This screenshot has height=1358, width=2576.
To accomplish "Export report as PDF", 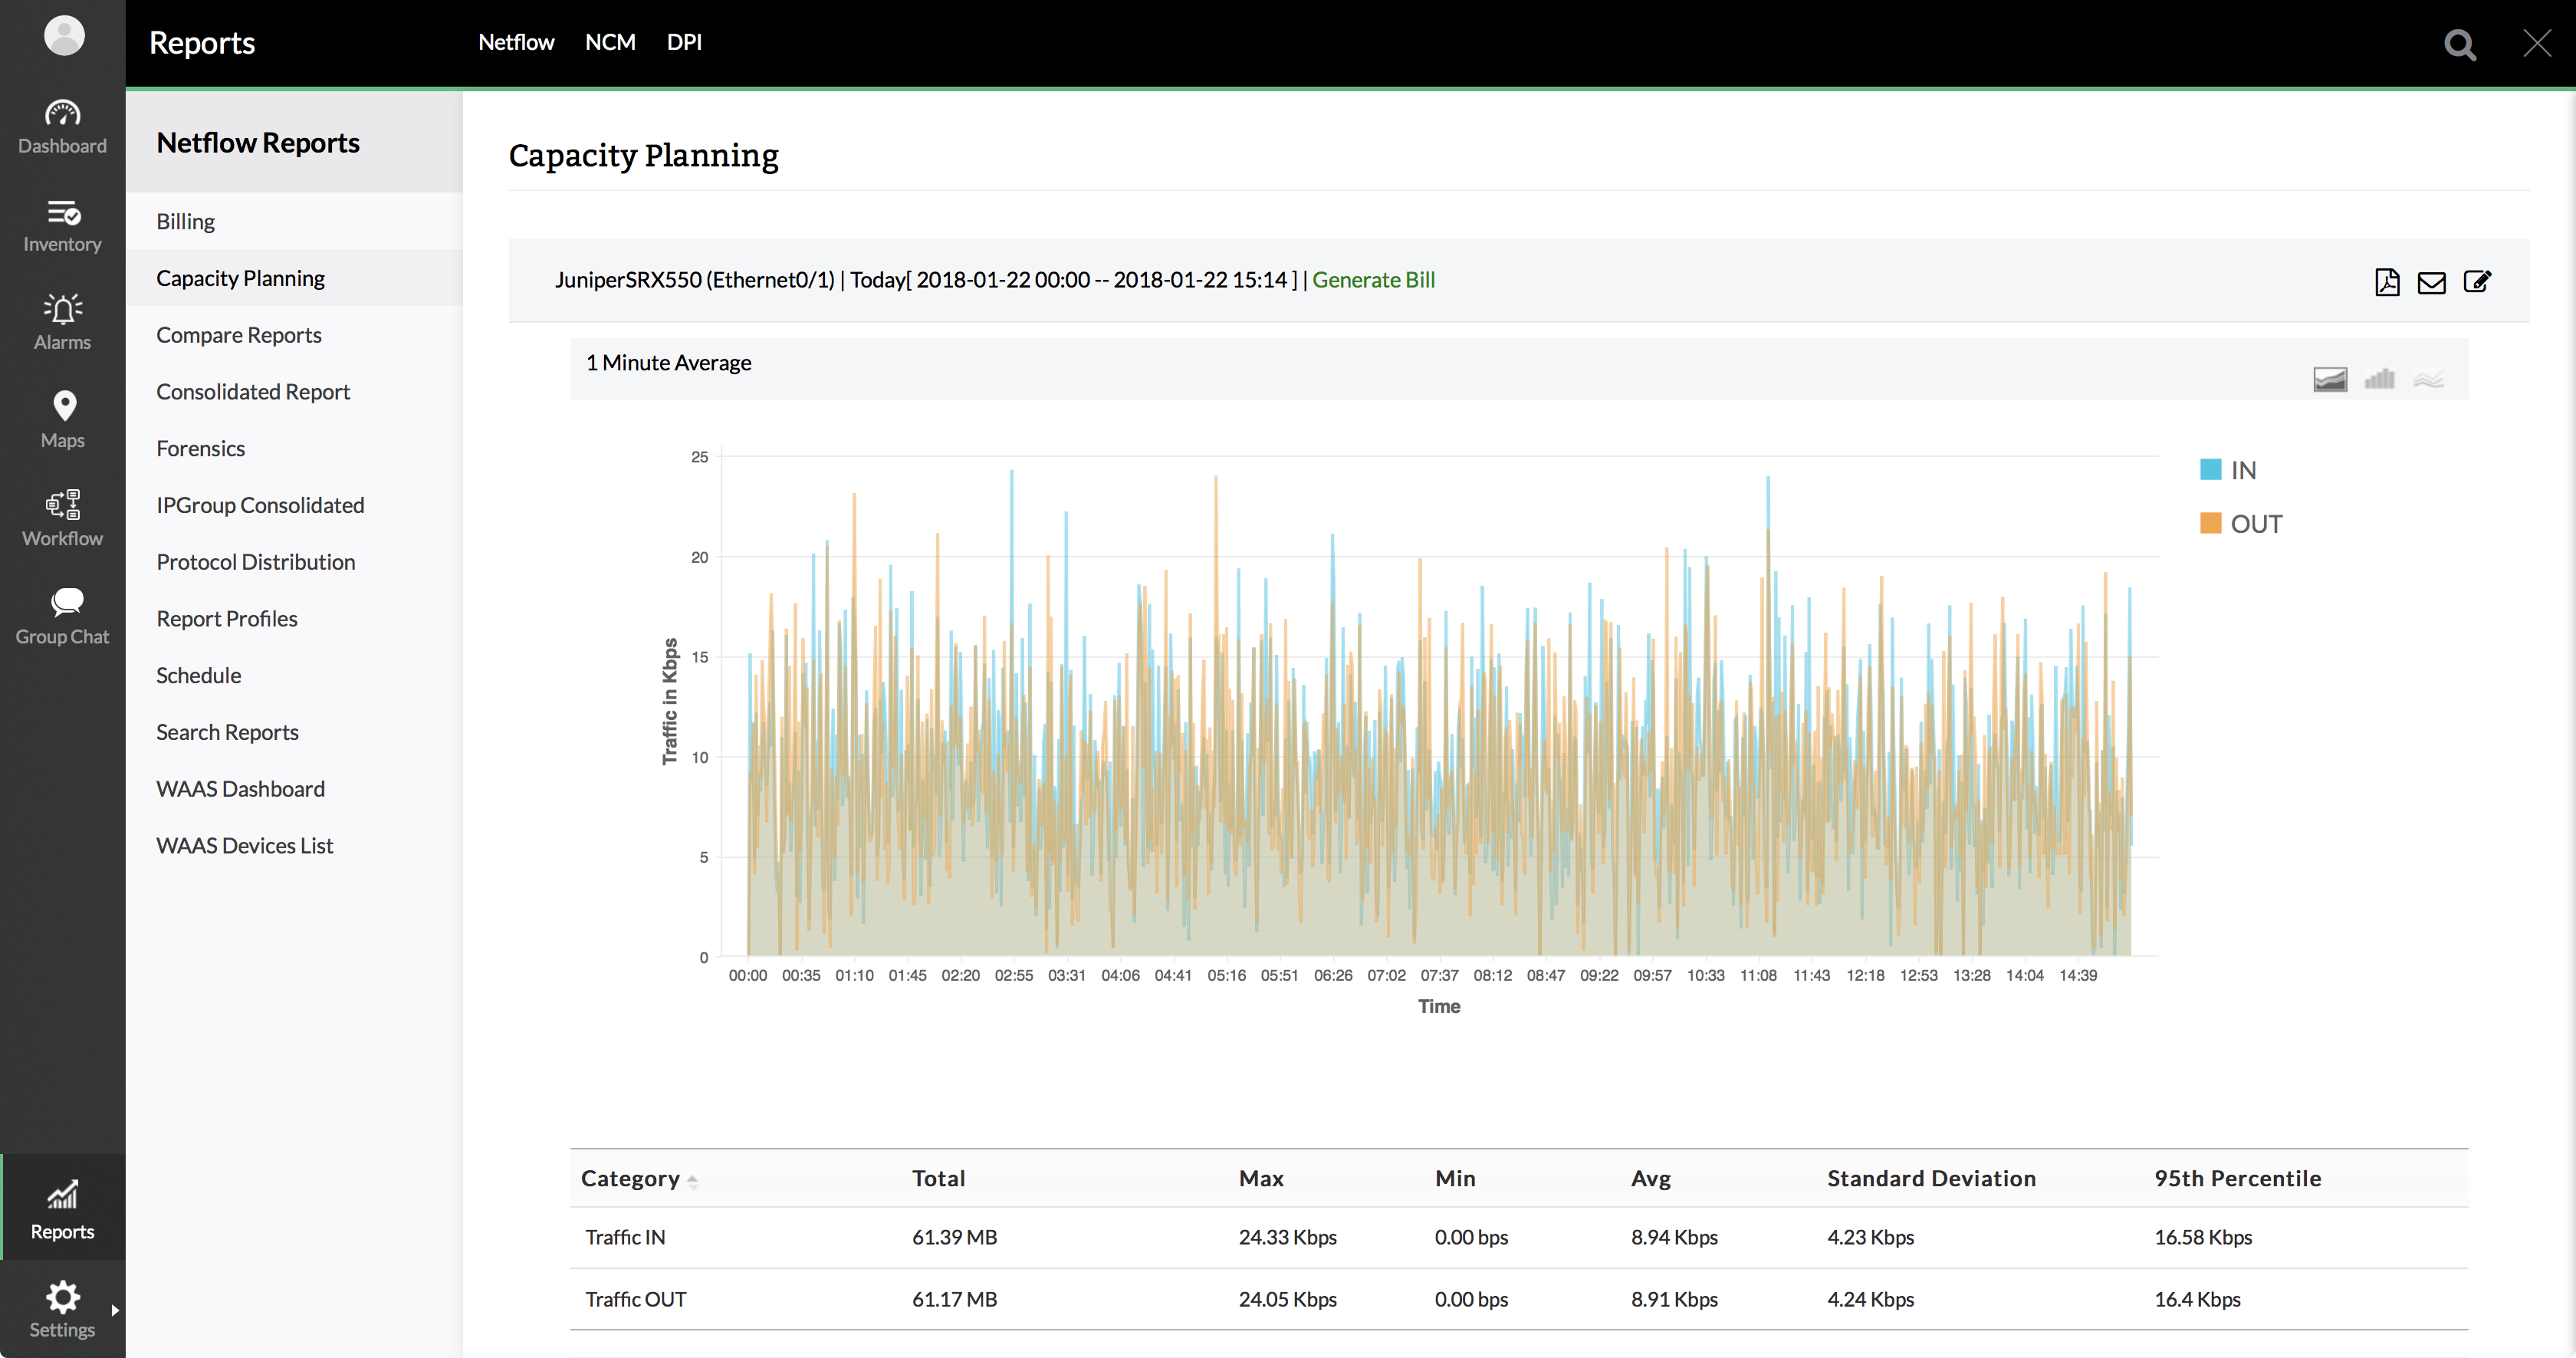I will coord(2386,282).
